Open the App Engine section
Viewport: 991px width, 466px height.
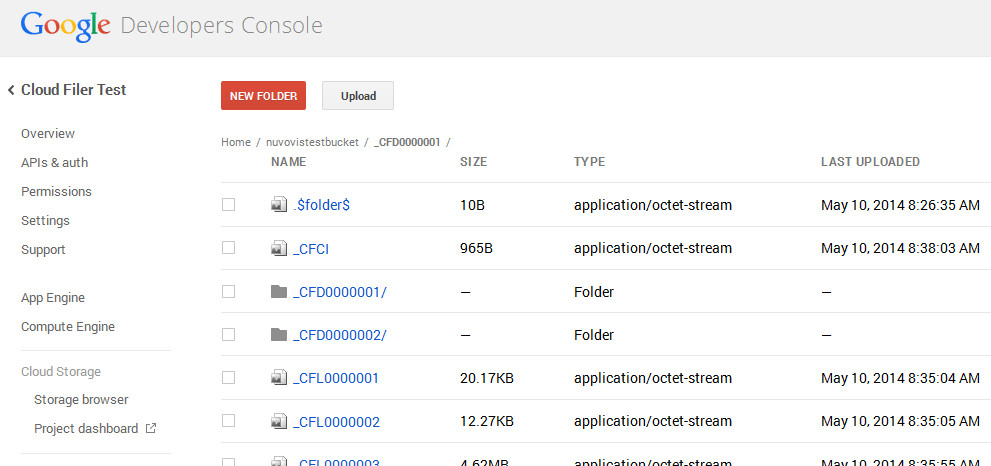(x=52, y=298)
